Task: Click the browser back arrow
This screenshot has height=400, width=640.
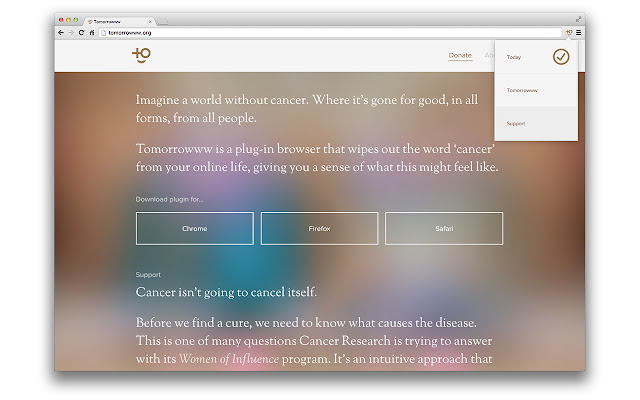Action: pyautogui.click(x=61, y=33)
